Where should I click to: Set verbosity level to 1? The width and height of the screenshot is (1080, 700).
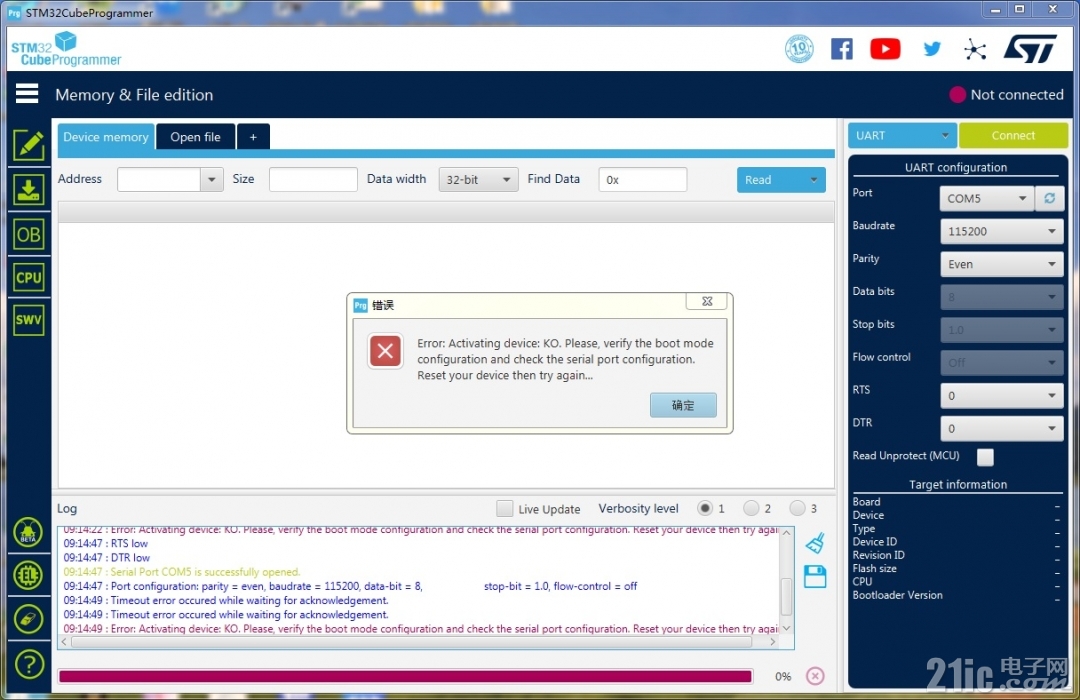click(704, 508)
